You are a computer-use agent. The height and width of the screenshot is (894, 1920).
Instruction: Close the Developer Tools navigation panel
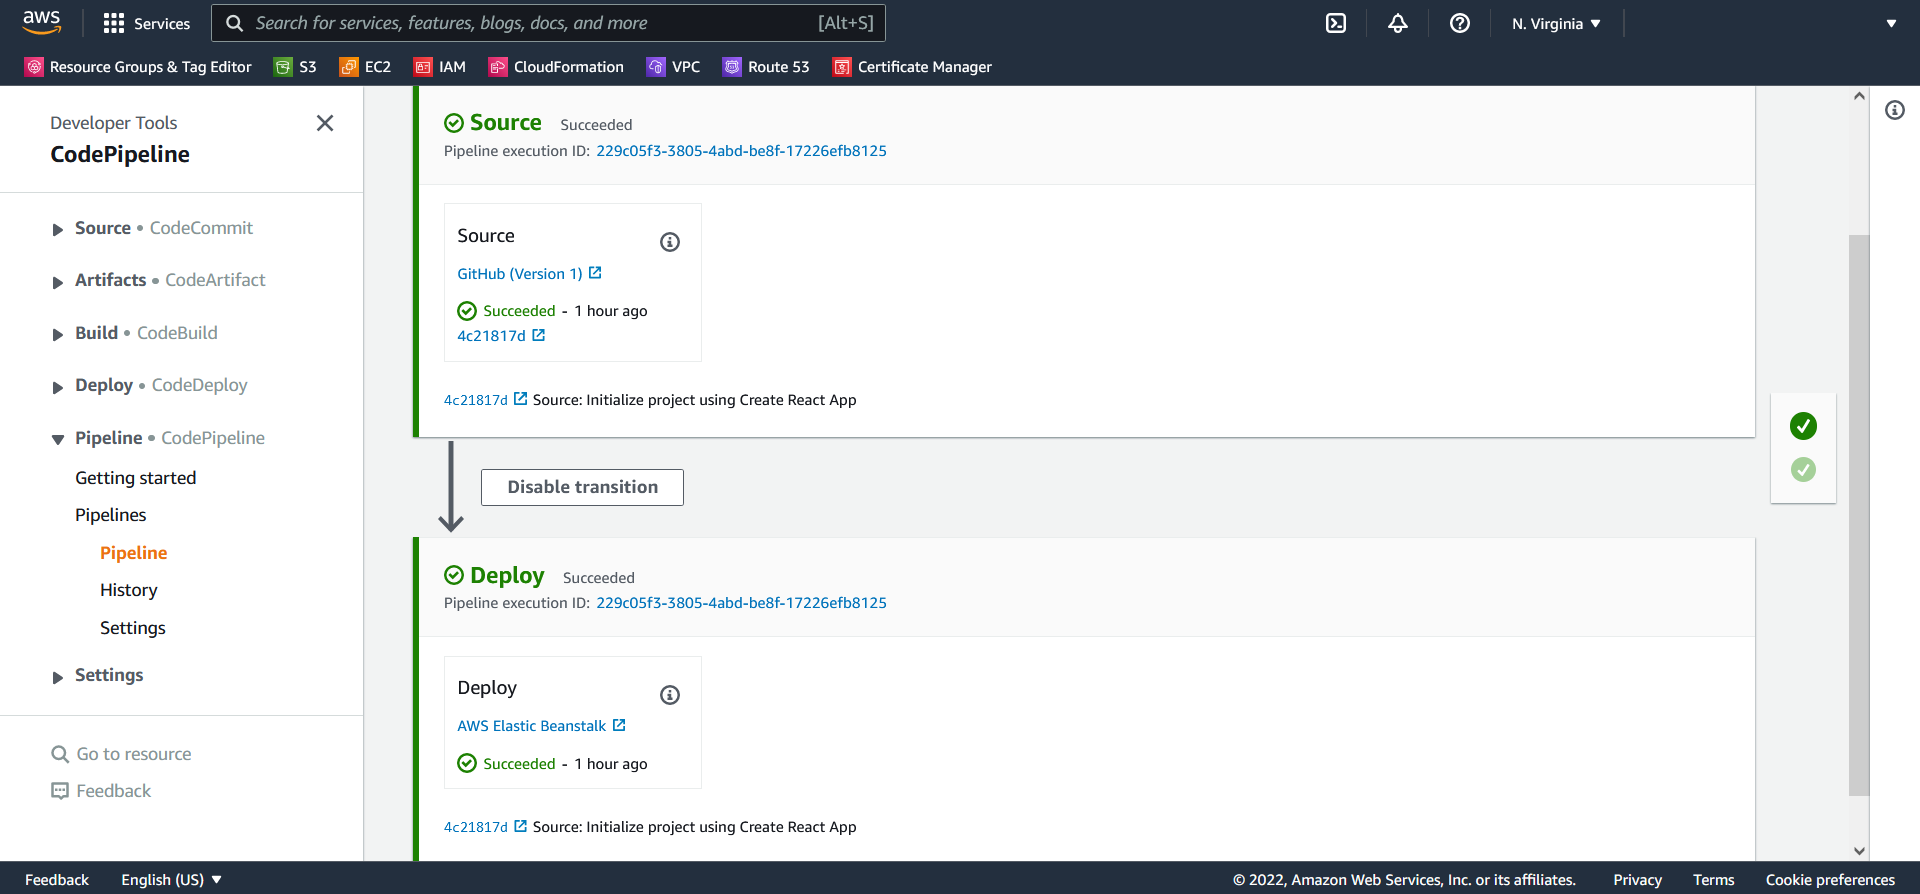325,123
